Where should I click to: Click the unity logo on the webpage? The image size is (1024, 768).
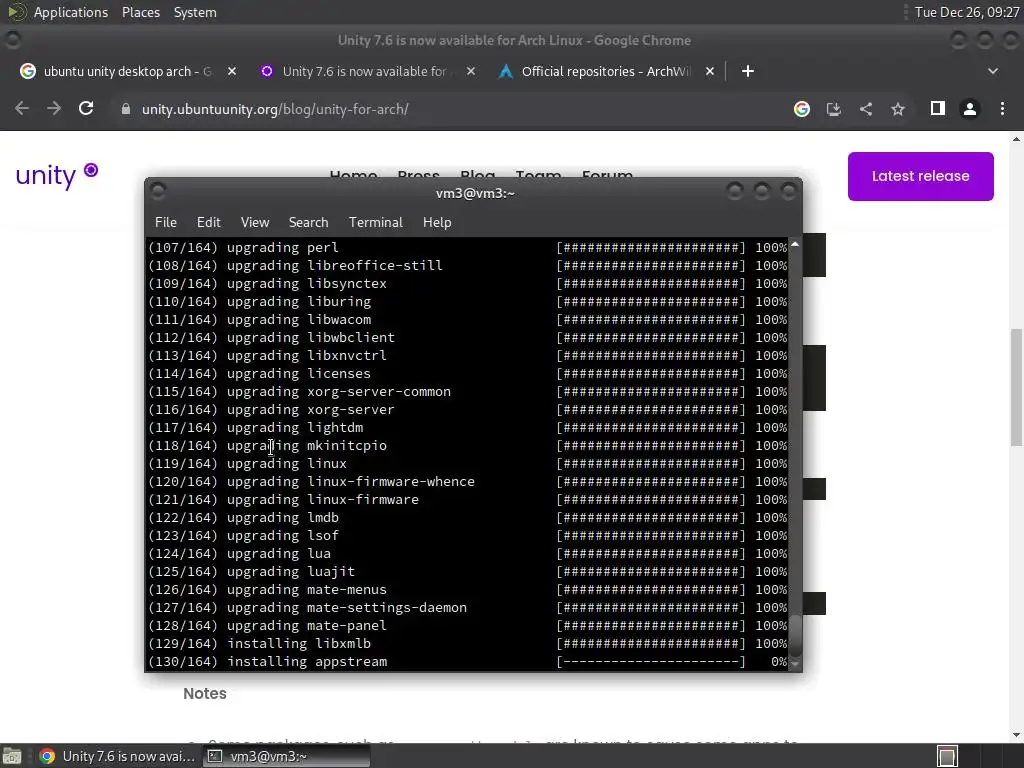[56, 174]
